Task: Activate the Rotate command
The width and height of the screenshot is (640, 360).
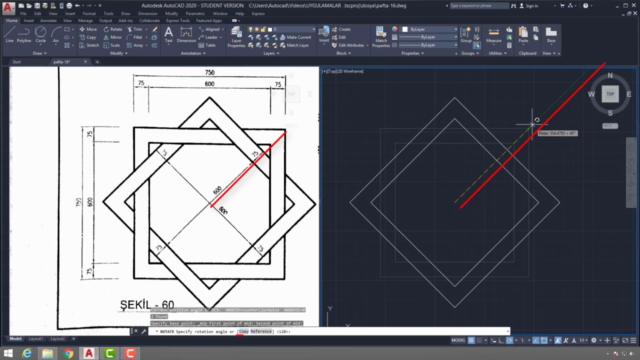Action: pyautogui.click(x=113, y=29)
